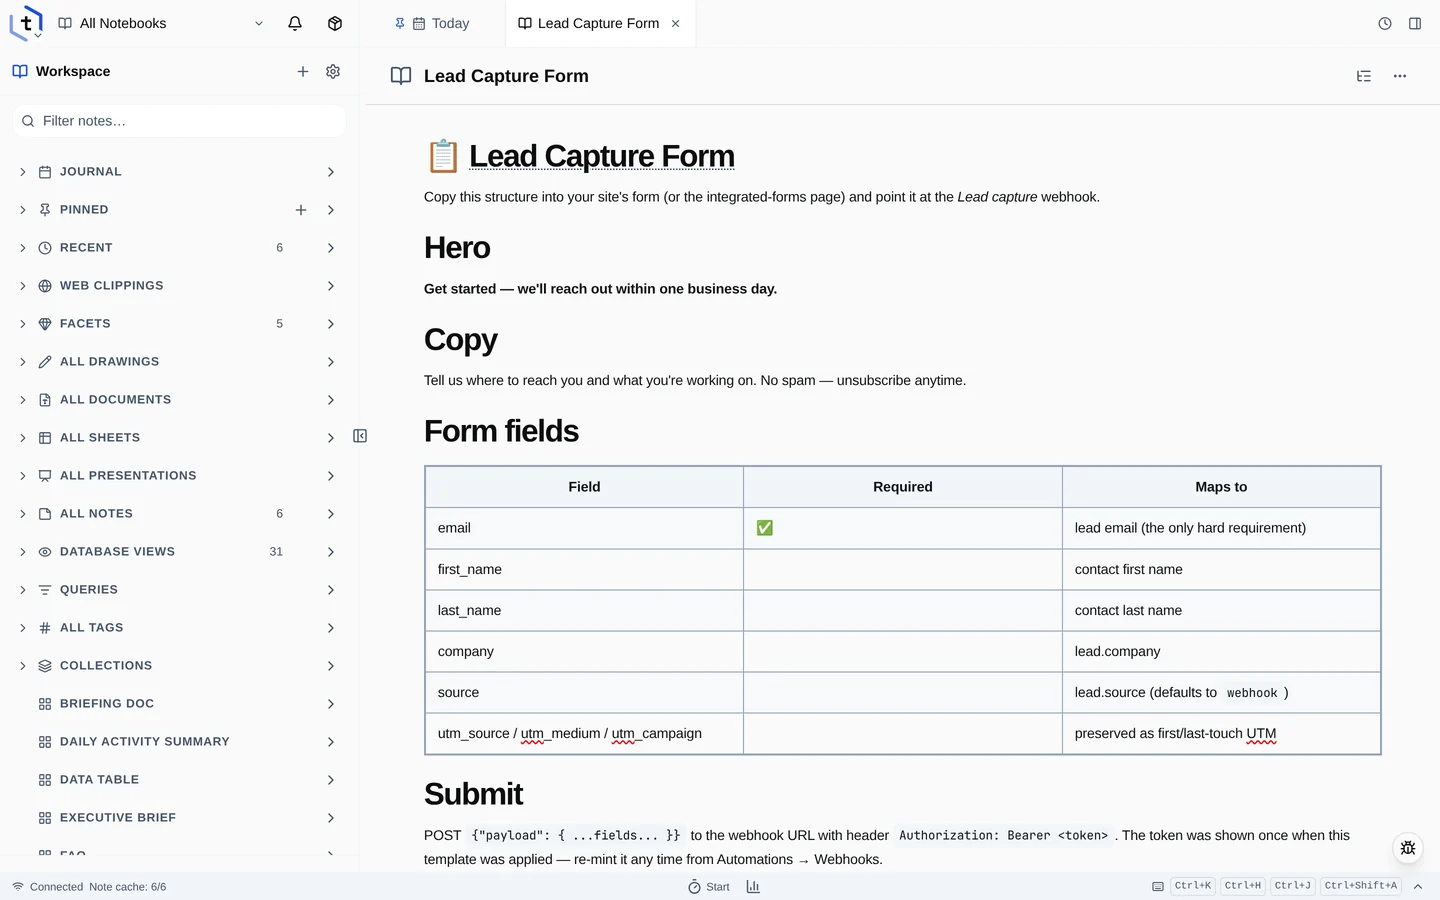Open the Data Table collection

point(99,780)
